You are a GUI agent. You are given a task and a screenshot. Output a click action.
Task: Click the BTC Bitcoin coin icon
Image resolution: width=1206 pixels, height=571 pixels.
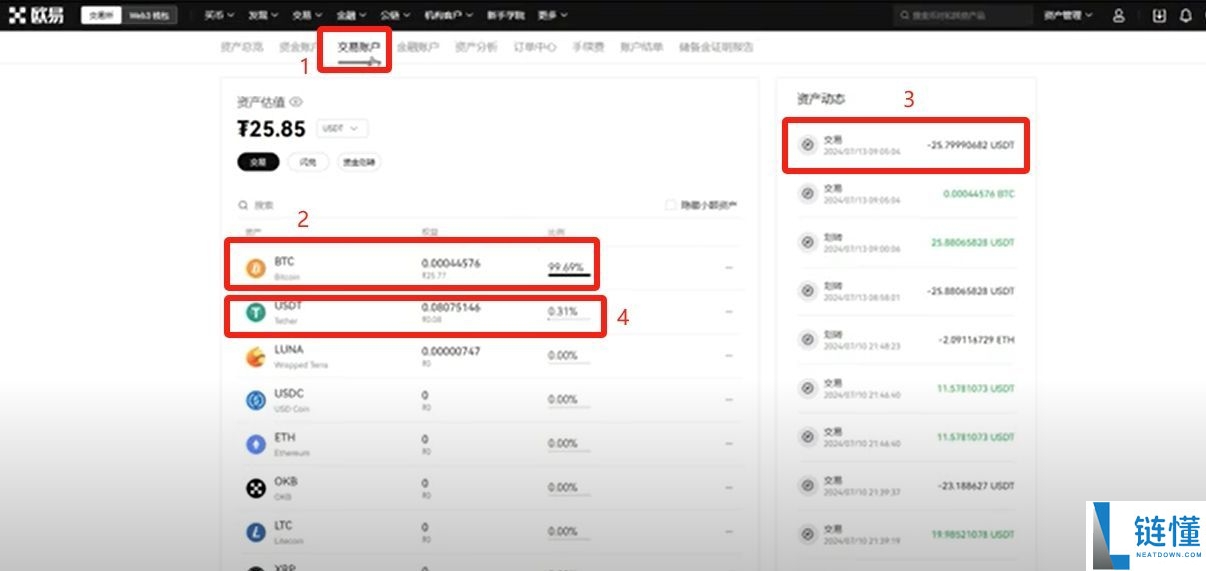click(x=256, y=268)
